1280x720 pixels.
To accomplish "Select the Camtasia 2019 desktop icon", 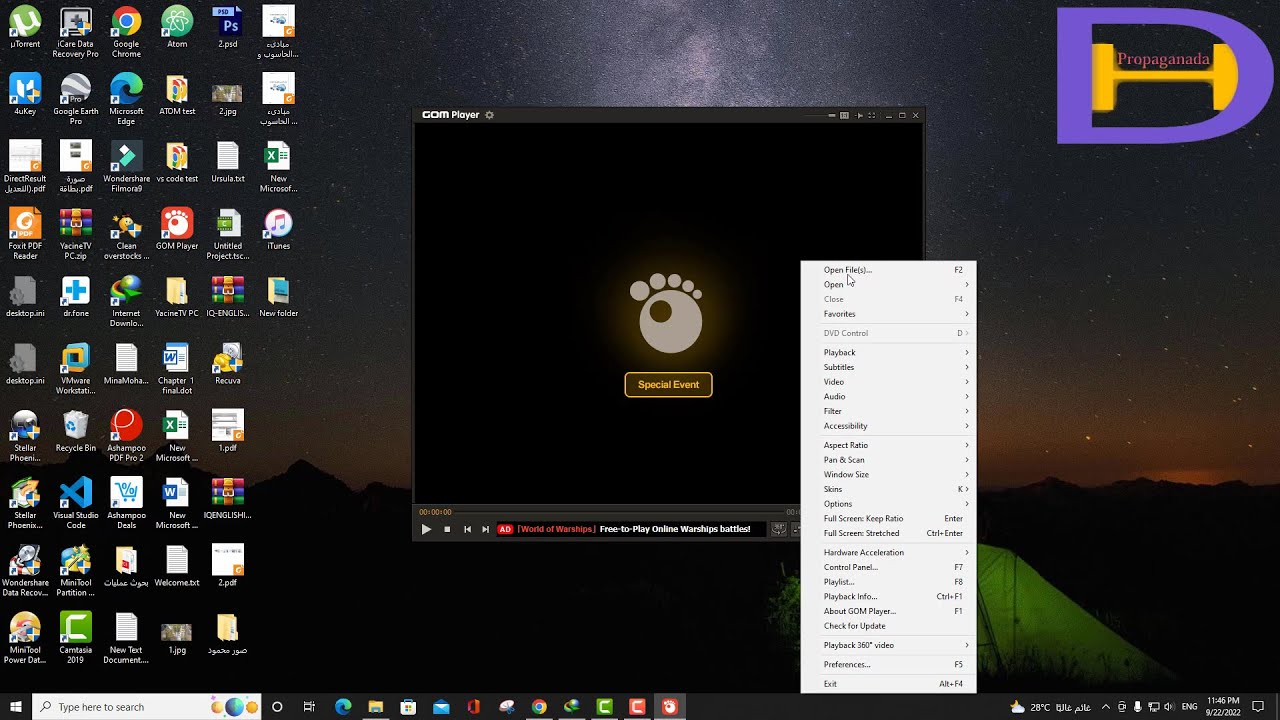I will tap(75, 638).
